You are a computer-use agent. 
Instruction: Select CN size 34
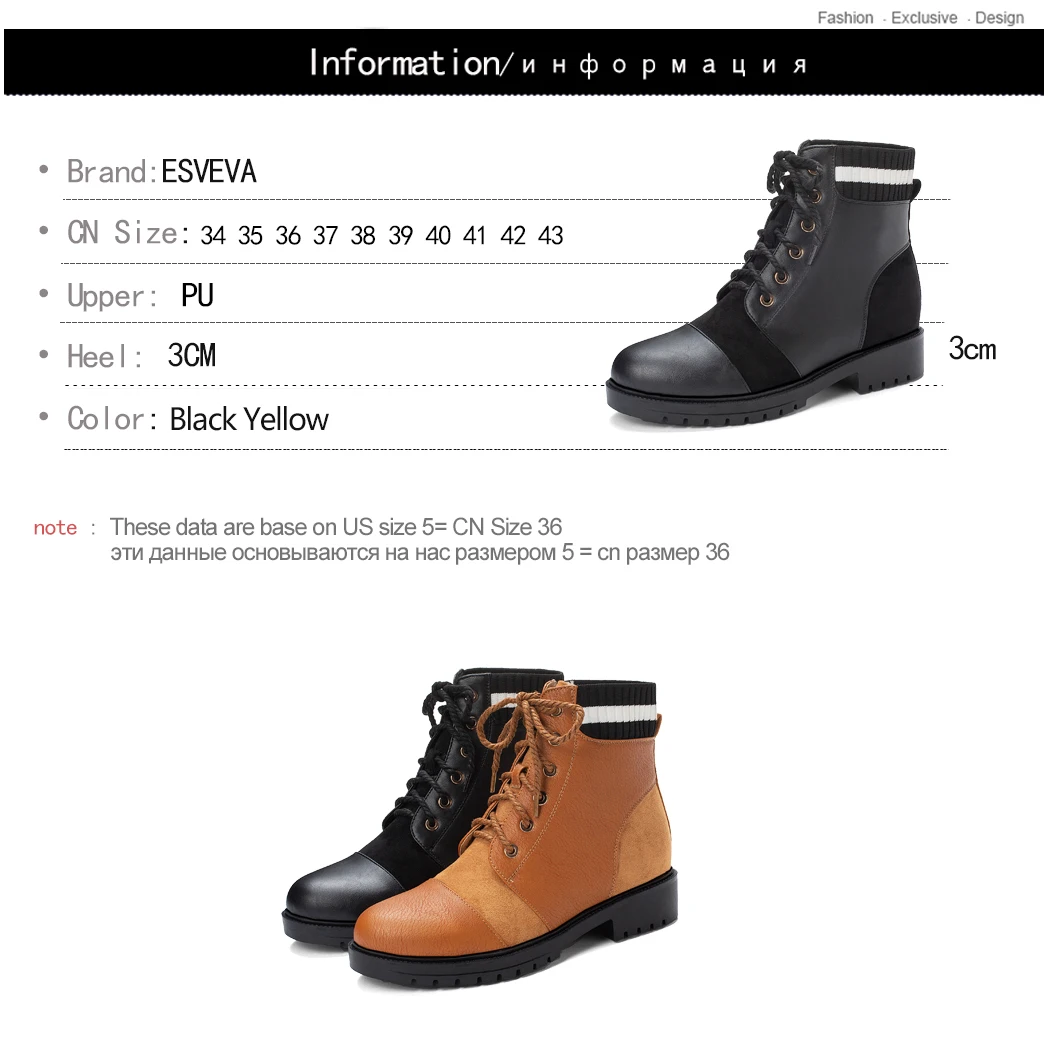213,235
